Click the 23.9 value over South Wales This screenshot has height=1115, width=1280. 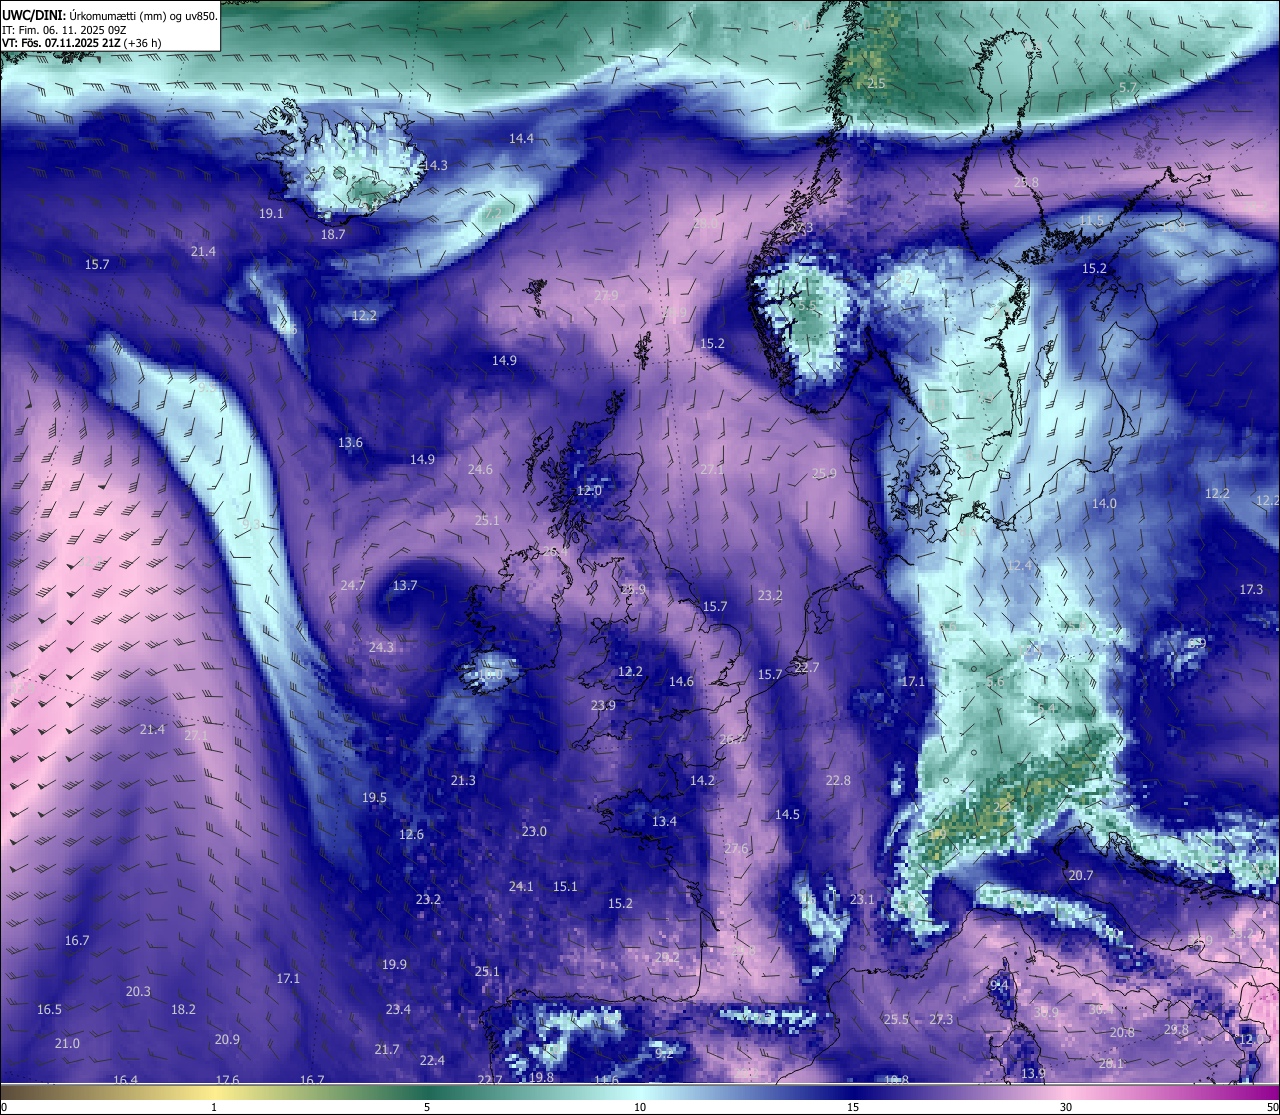(603, 705)
